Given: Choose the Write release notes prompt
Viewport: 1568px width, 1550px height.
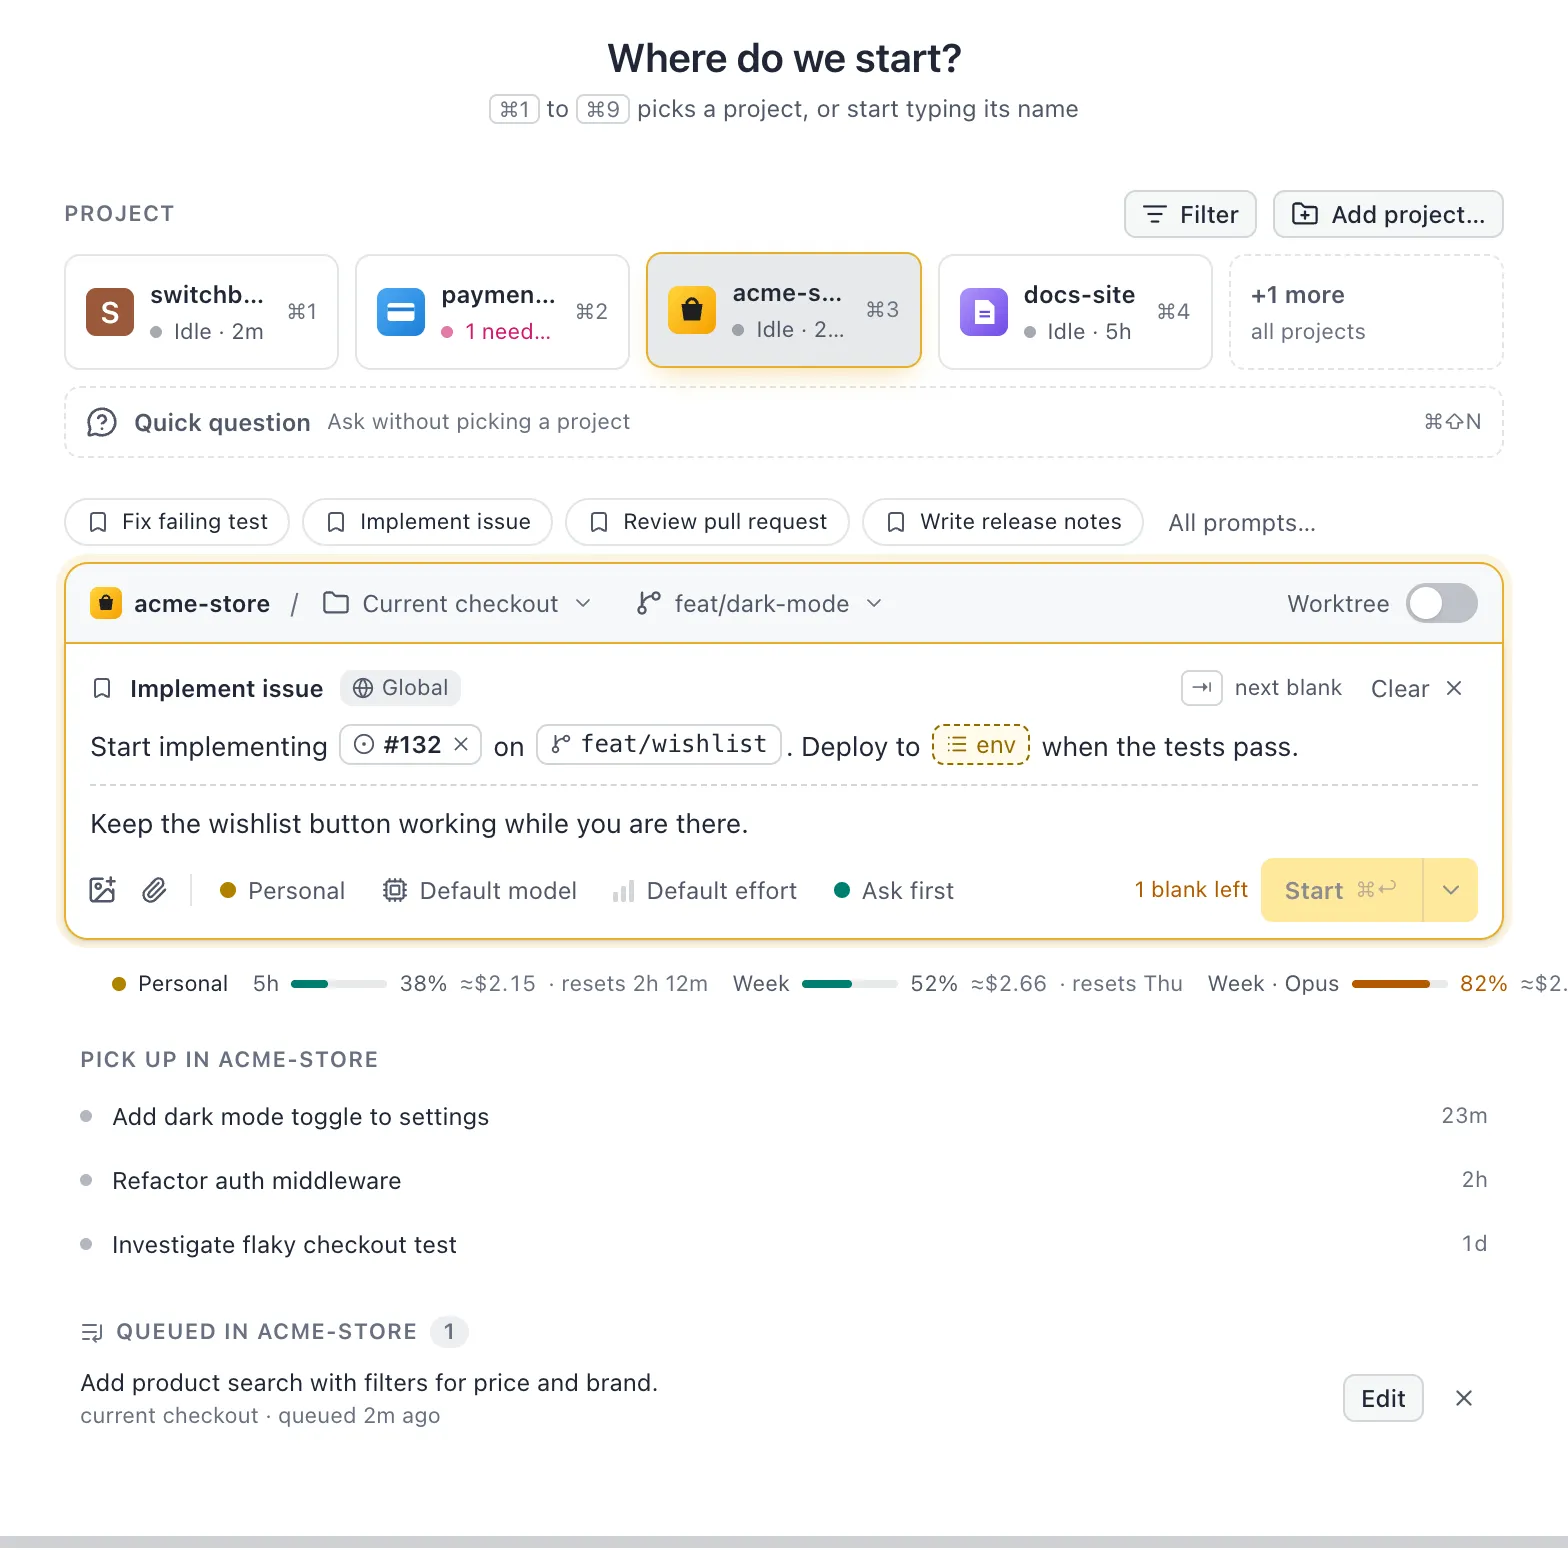Looking at the screenshot, I should 1003,522.
